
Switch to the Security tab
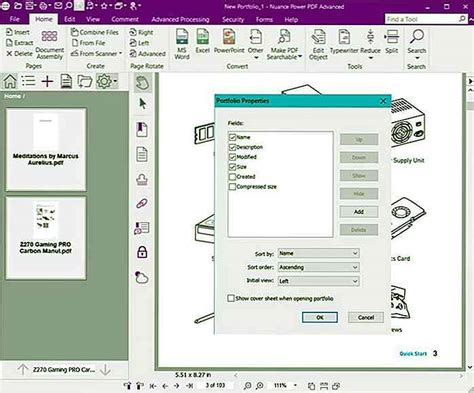233,19
